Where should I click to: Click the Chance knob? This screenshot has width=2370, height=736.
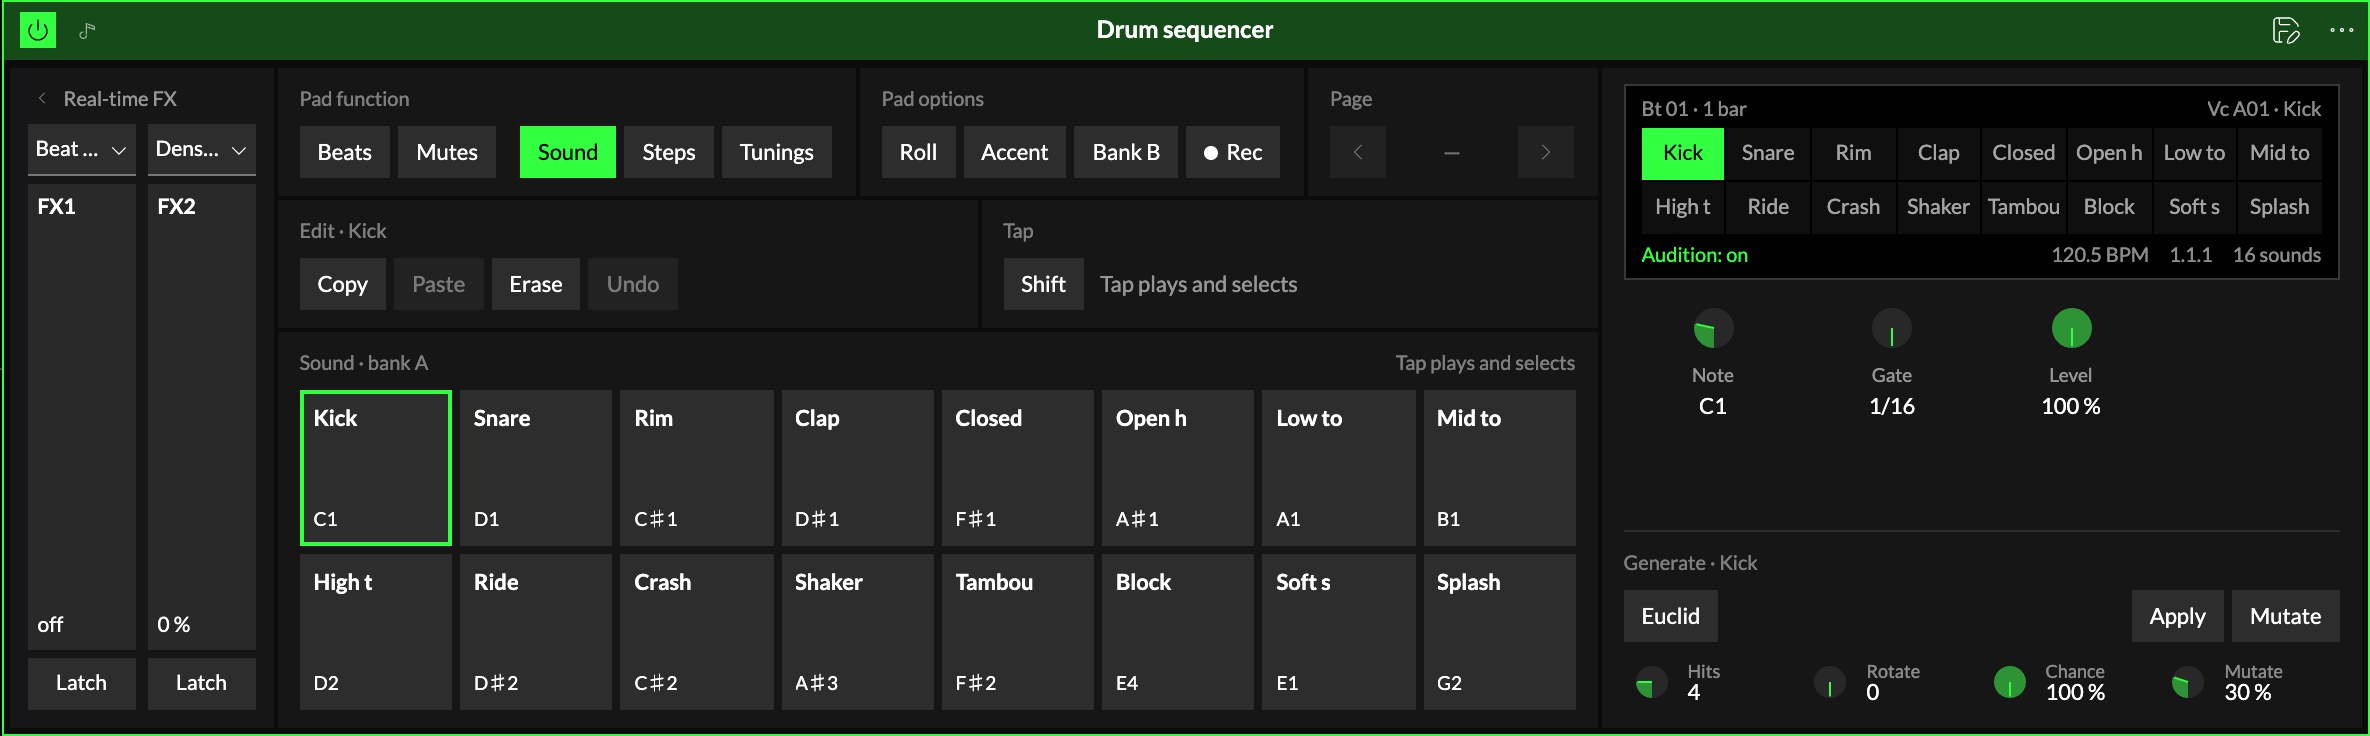click(x=2009, y=682)
